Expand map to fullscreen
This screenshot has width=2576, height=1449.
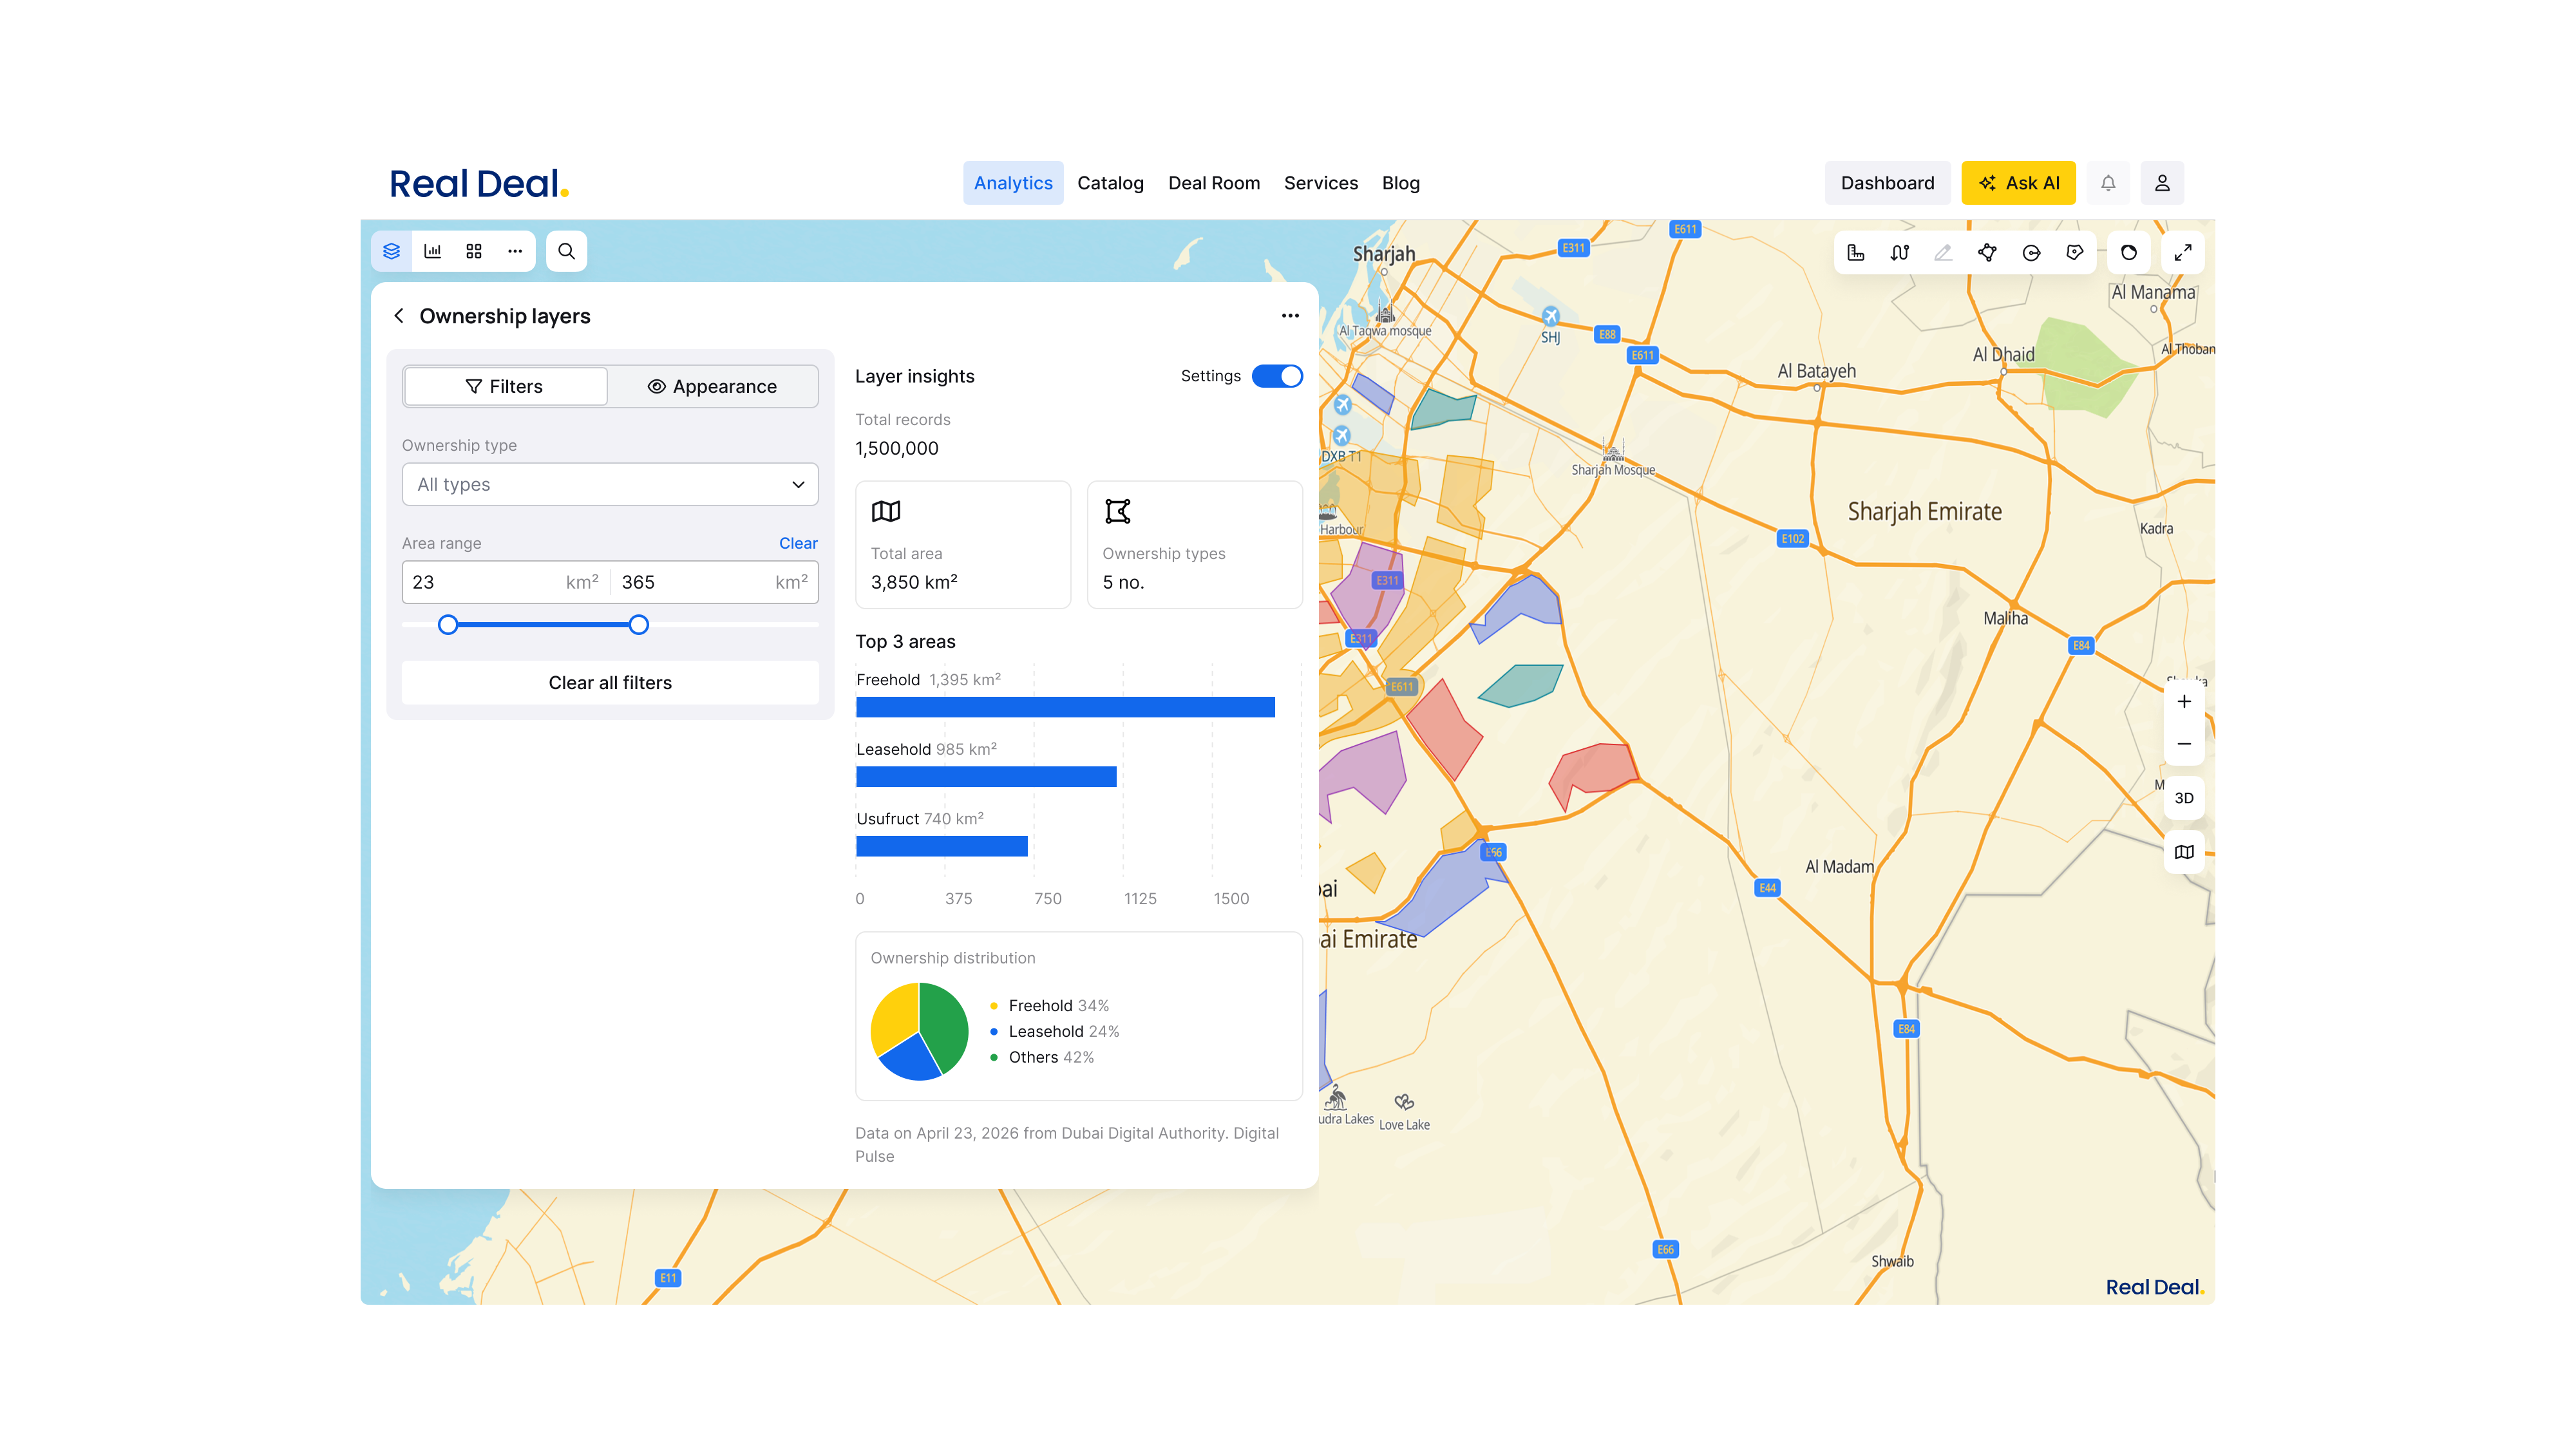[2183, 252]
